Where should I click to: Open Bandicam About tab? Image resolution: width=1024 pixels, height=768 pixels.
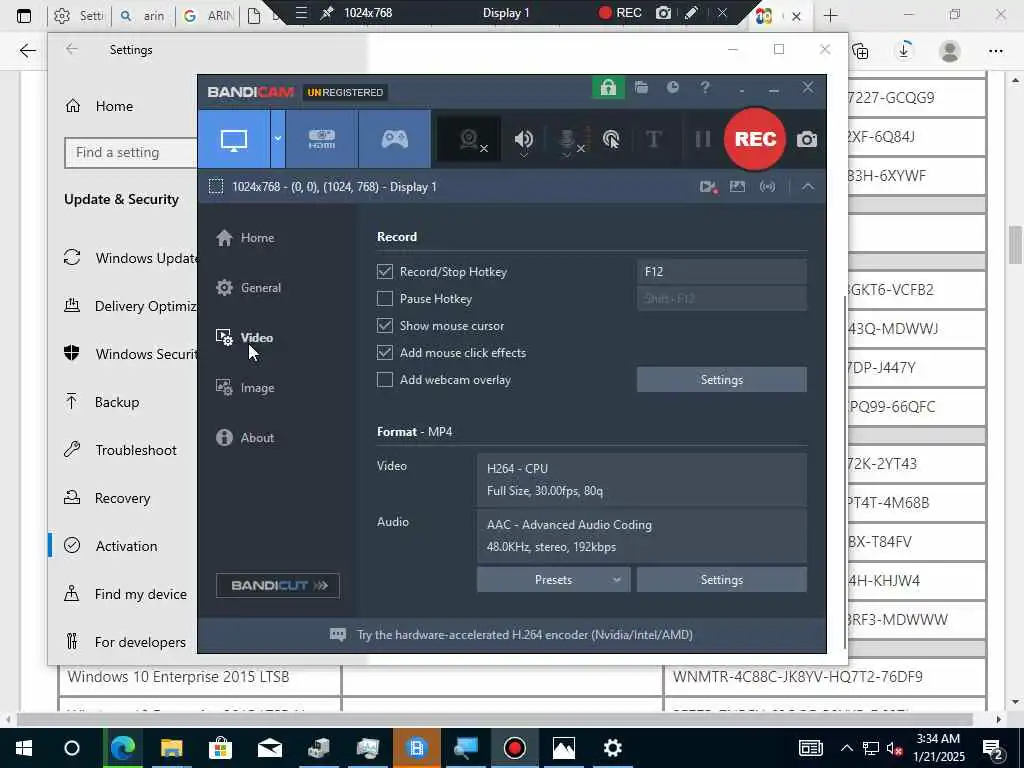tap(245, 438)
